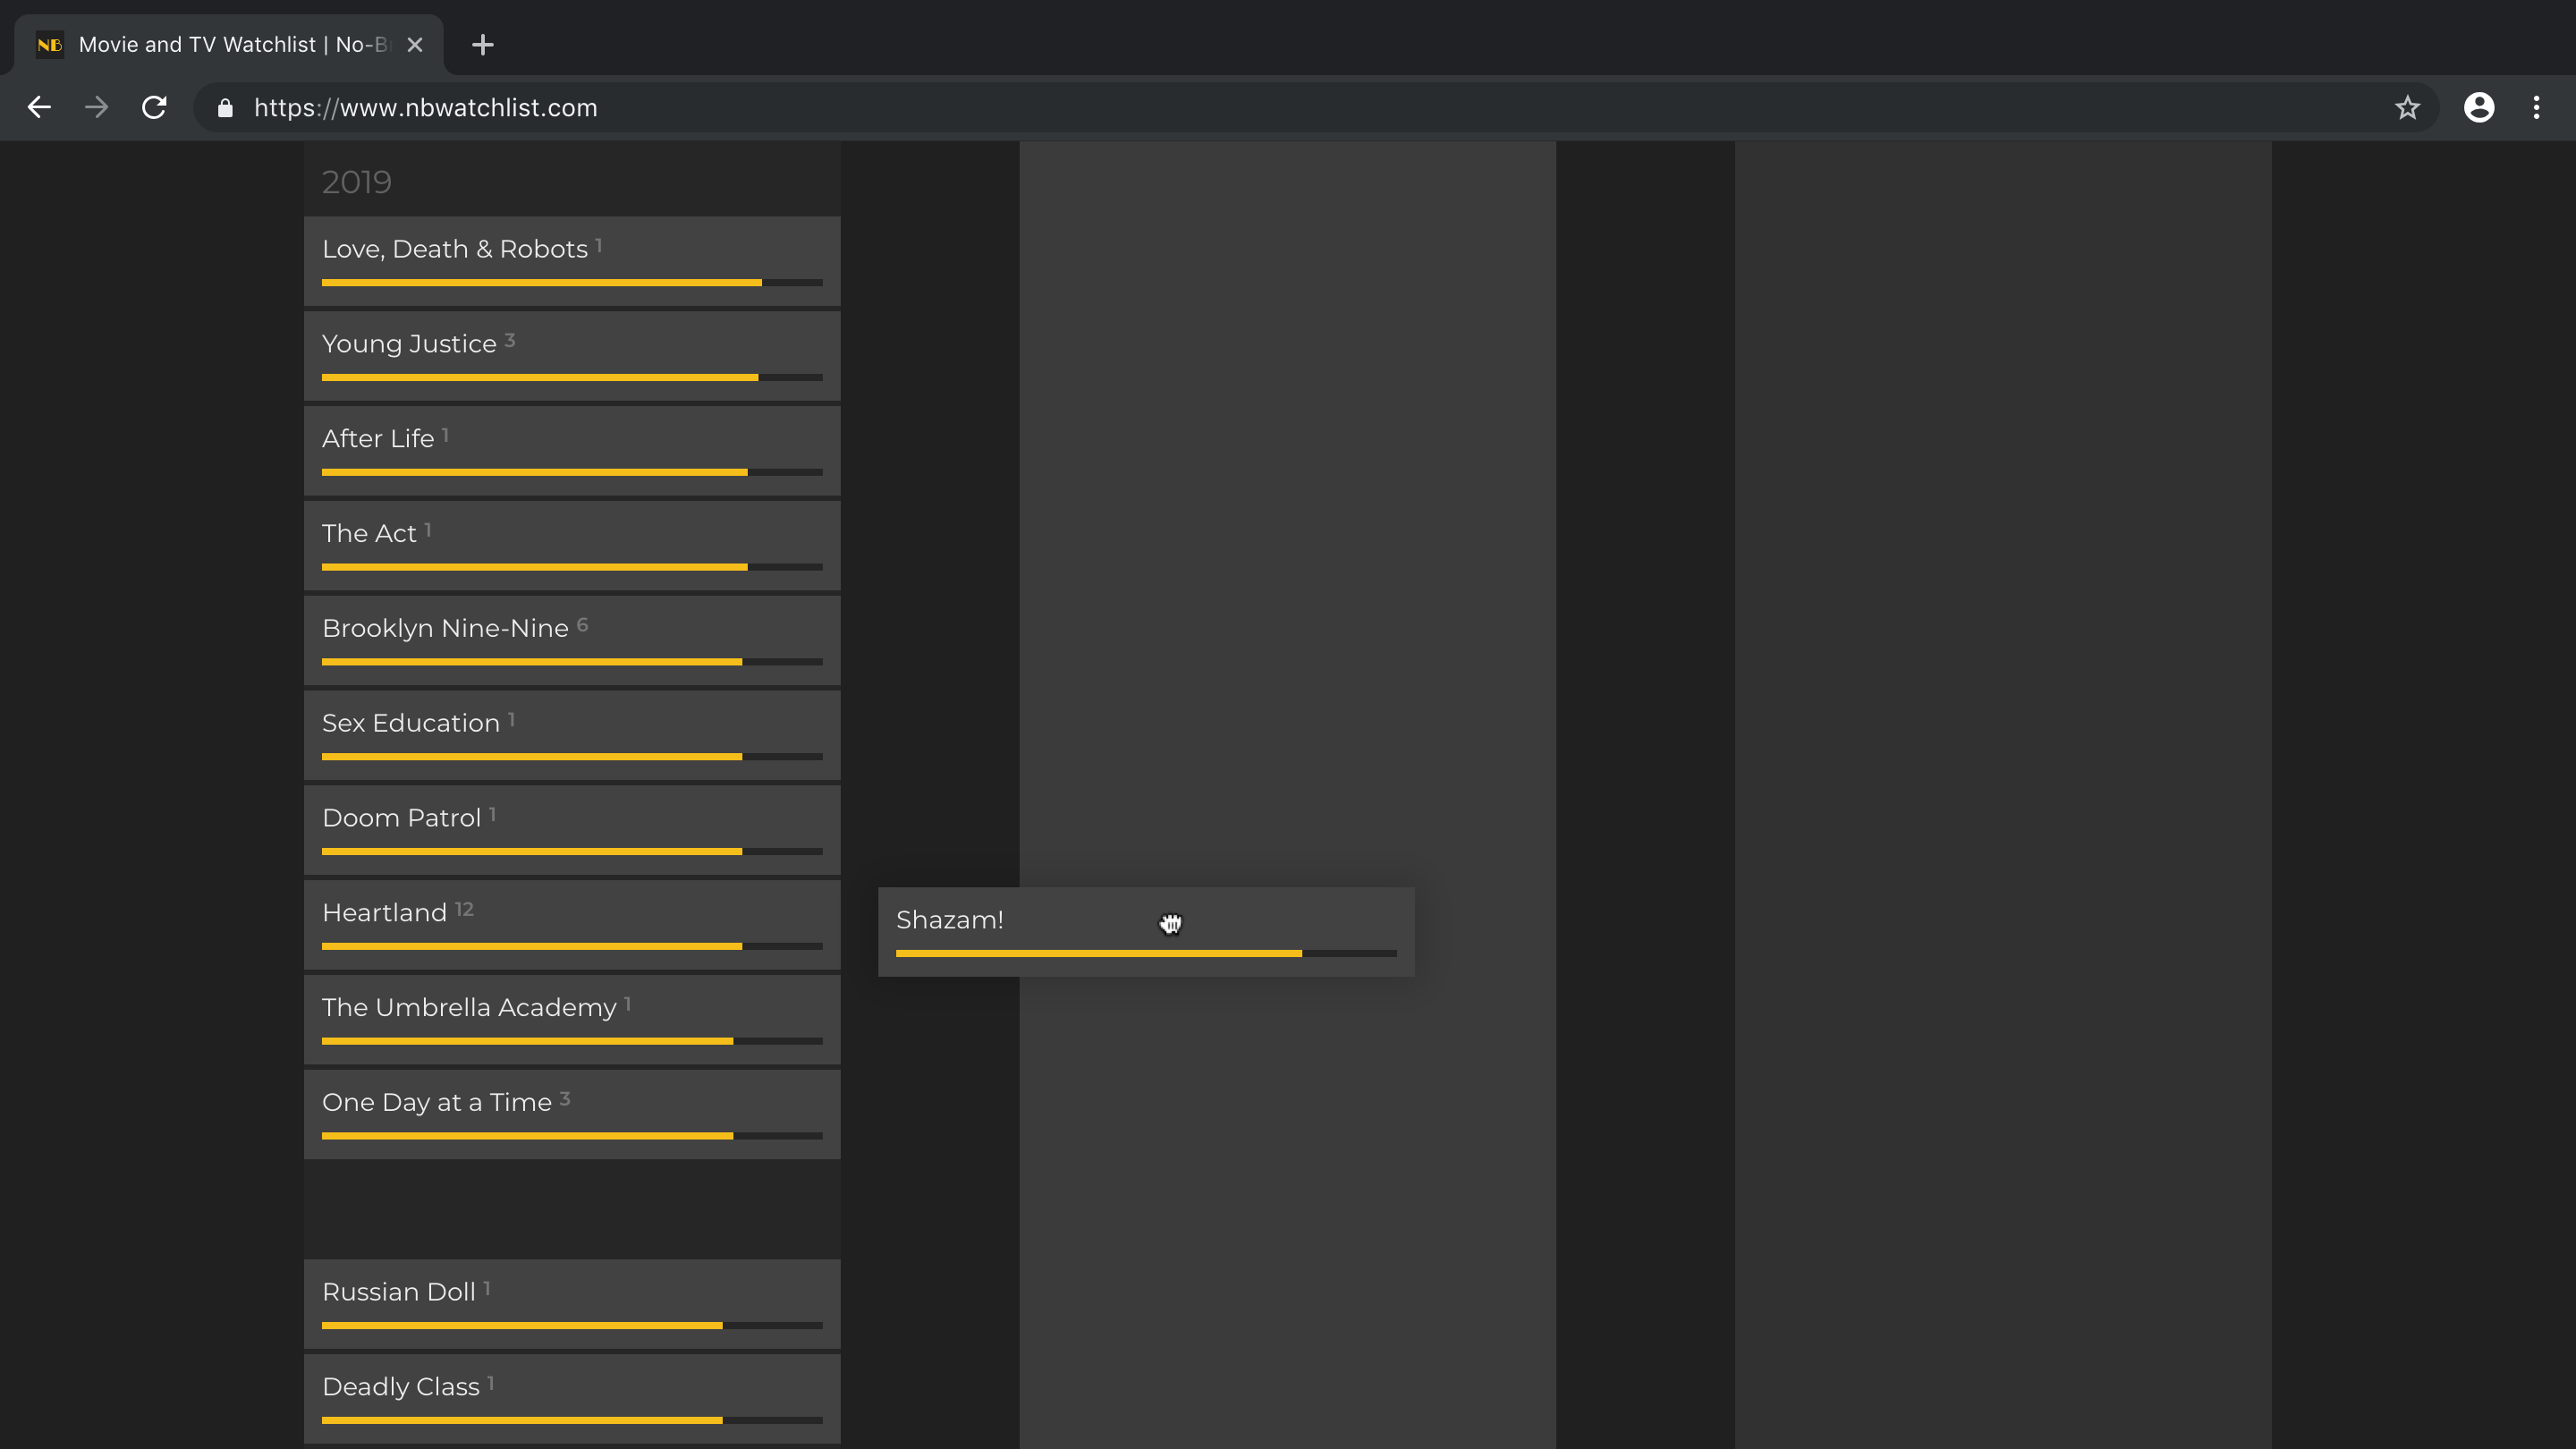Click the Deadly Class progress bar
2576x1449 pixels.
[572, 1420]
